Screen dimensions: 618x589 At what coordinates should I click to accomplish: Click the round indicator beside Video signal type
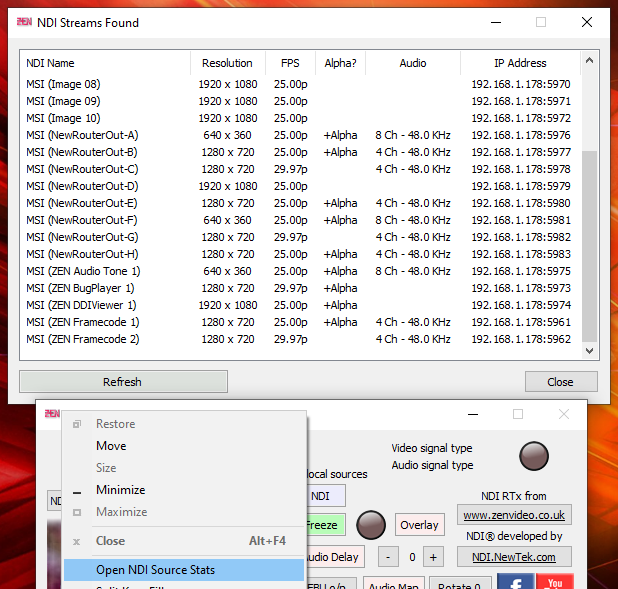click(534, 456)
